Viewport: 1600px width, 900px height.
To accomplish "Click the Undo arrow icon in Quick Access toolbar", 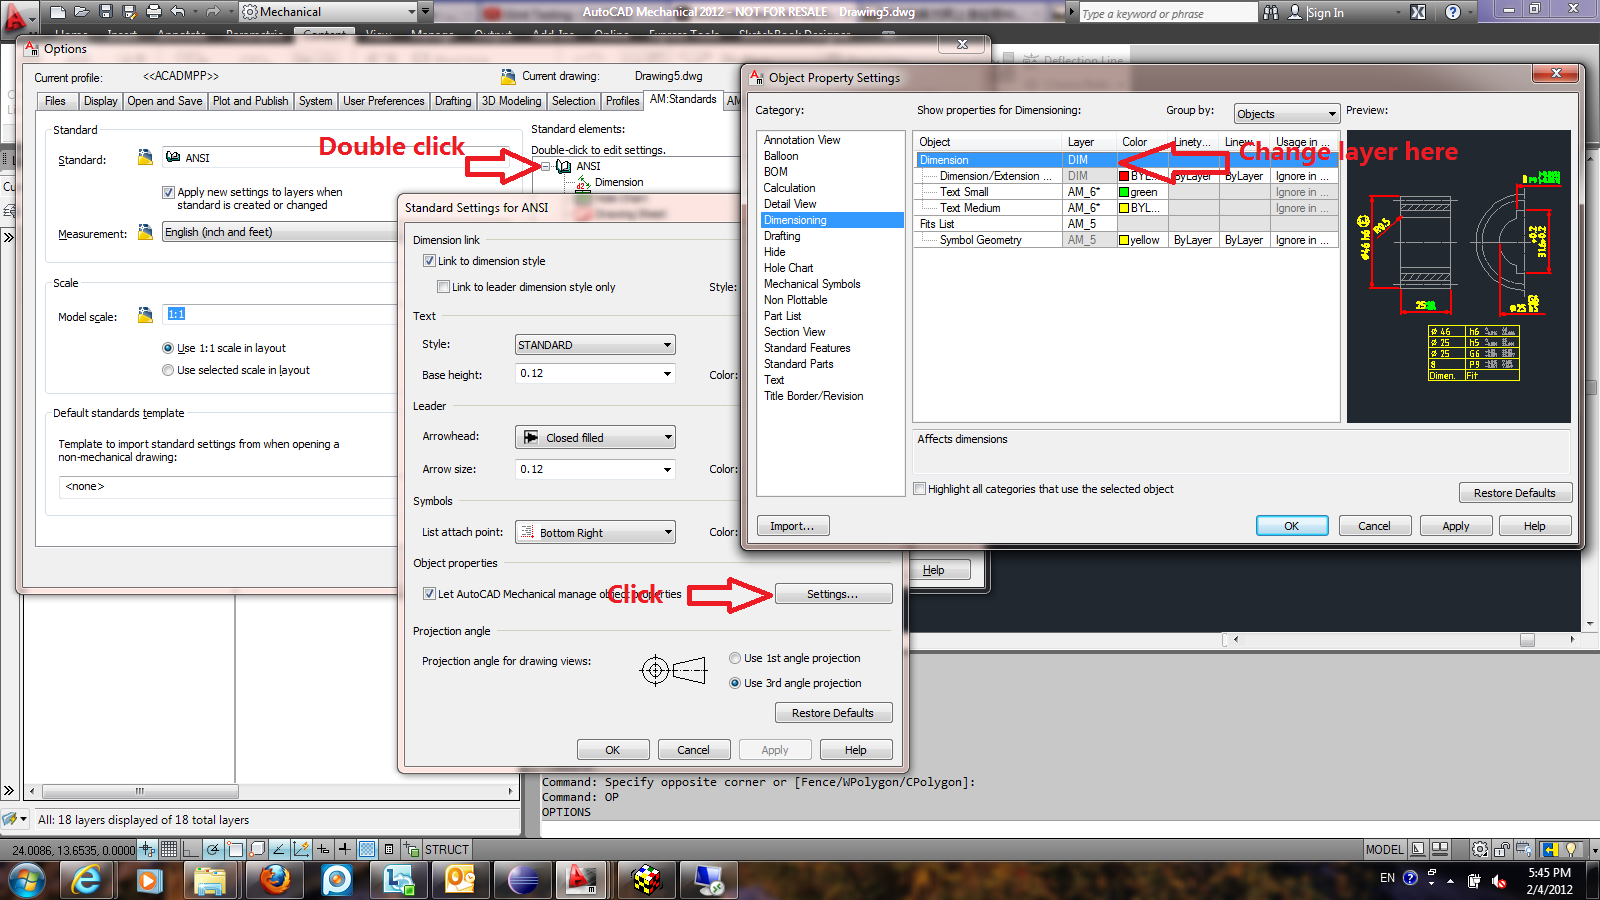I will click(x=178, y=12).
